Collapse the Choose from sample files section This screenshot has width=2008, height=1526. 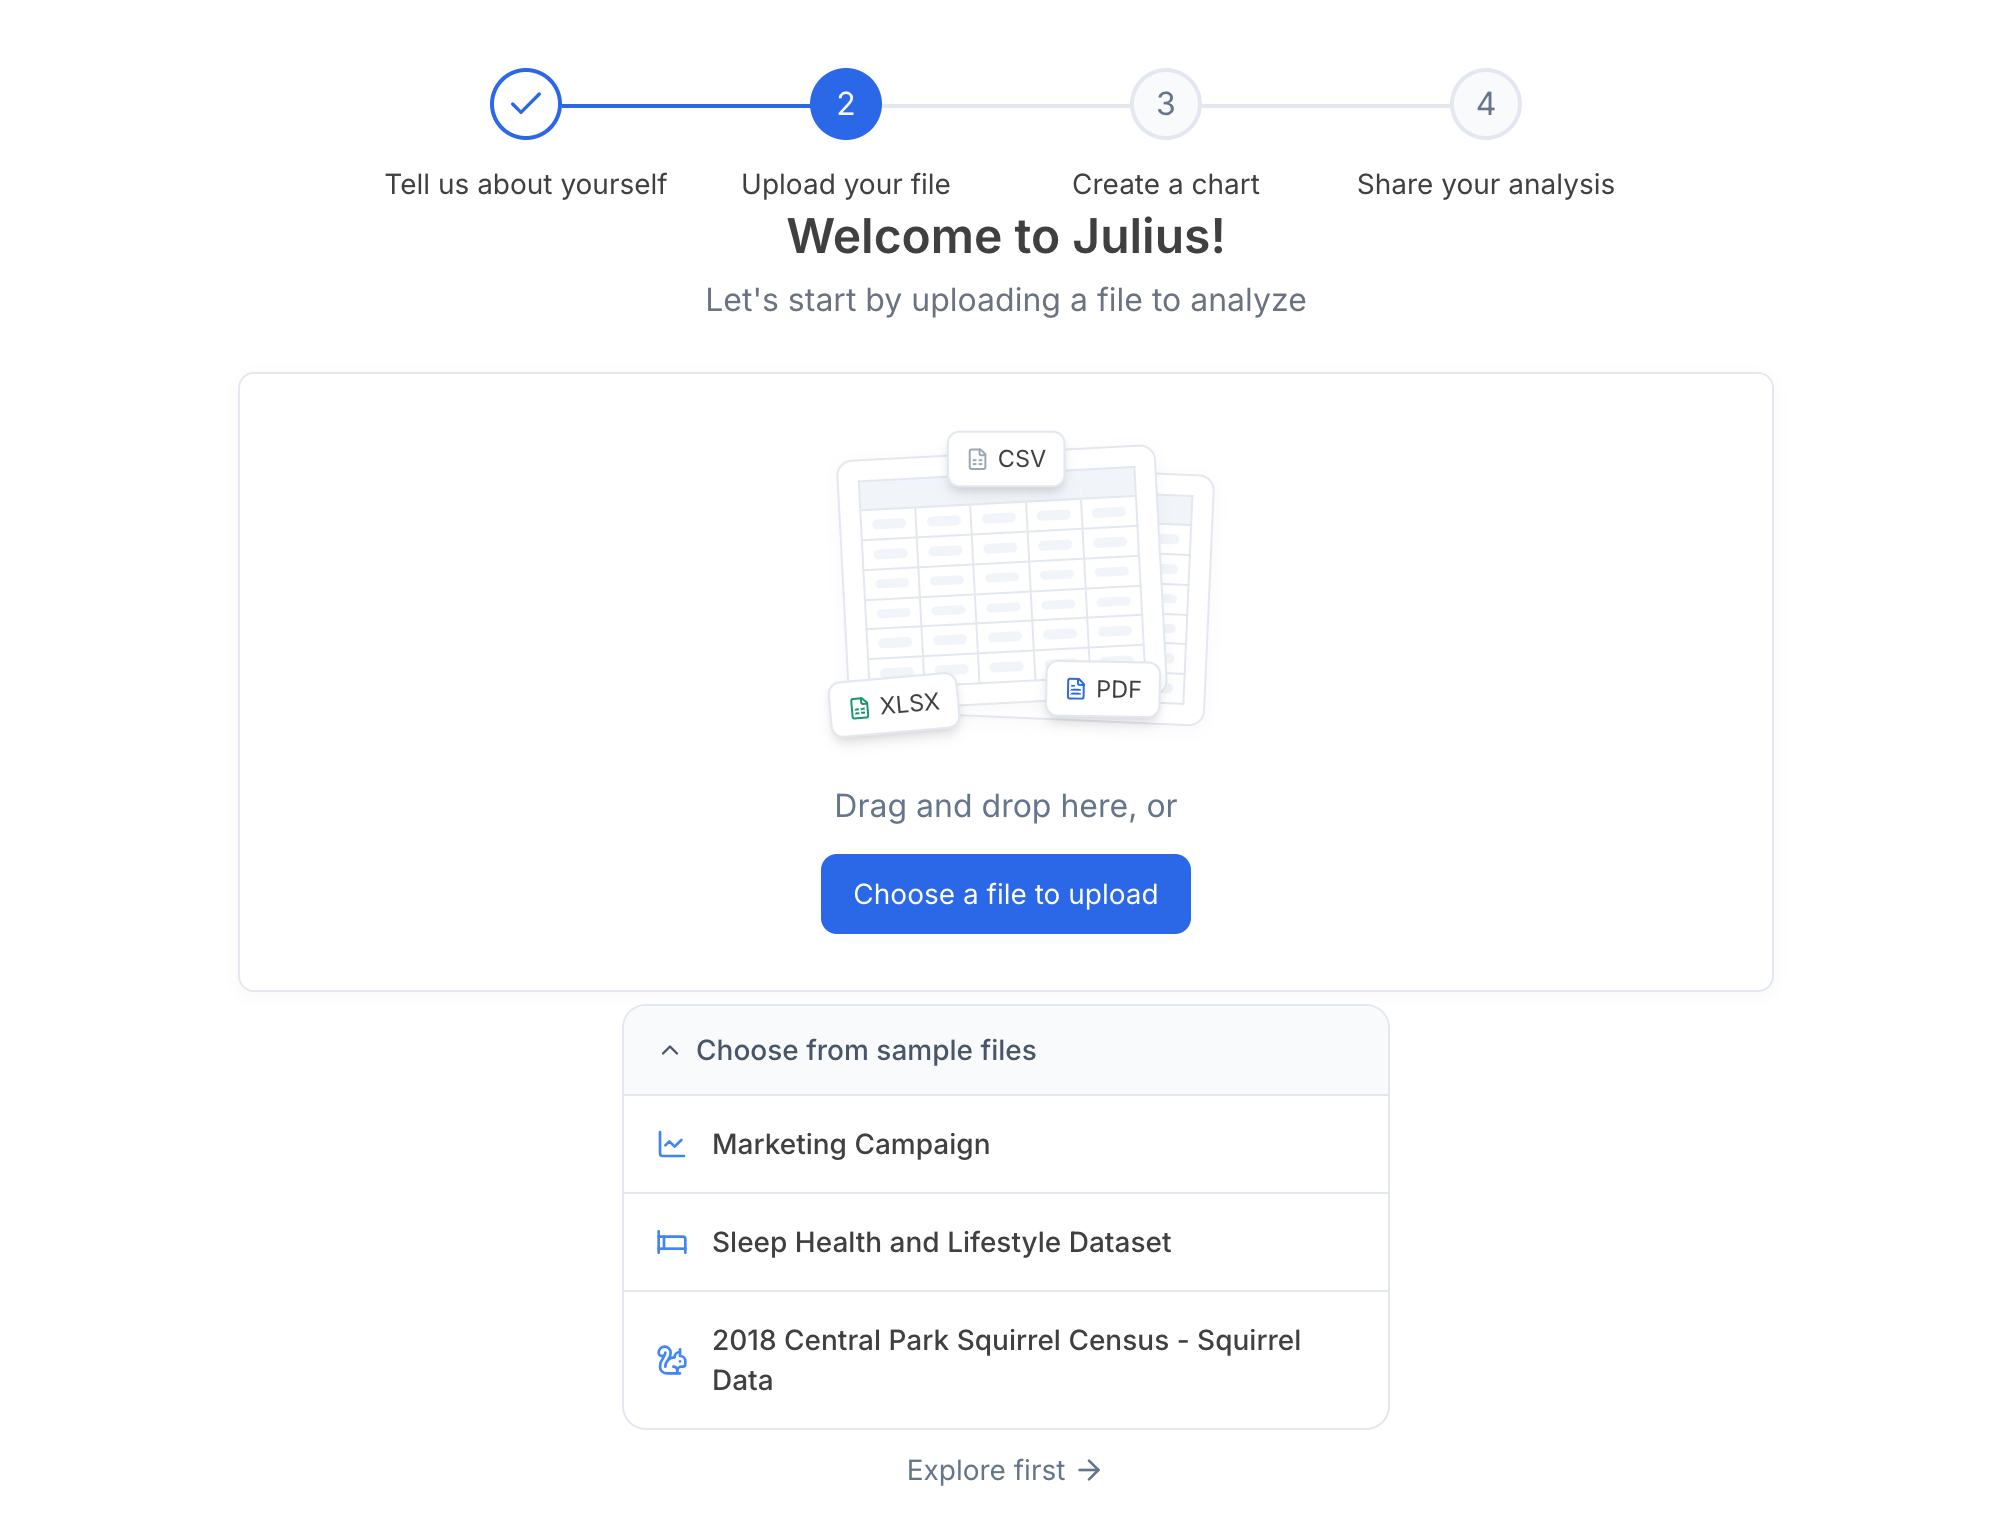(x=1005, y=1050)
